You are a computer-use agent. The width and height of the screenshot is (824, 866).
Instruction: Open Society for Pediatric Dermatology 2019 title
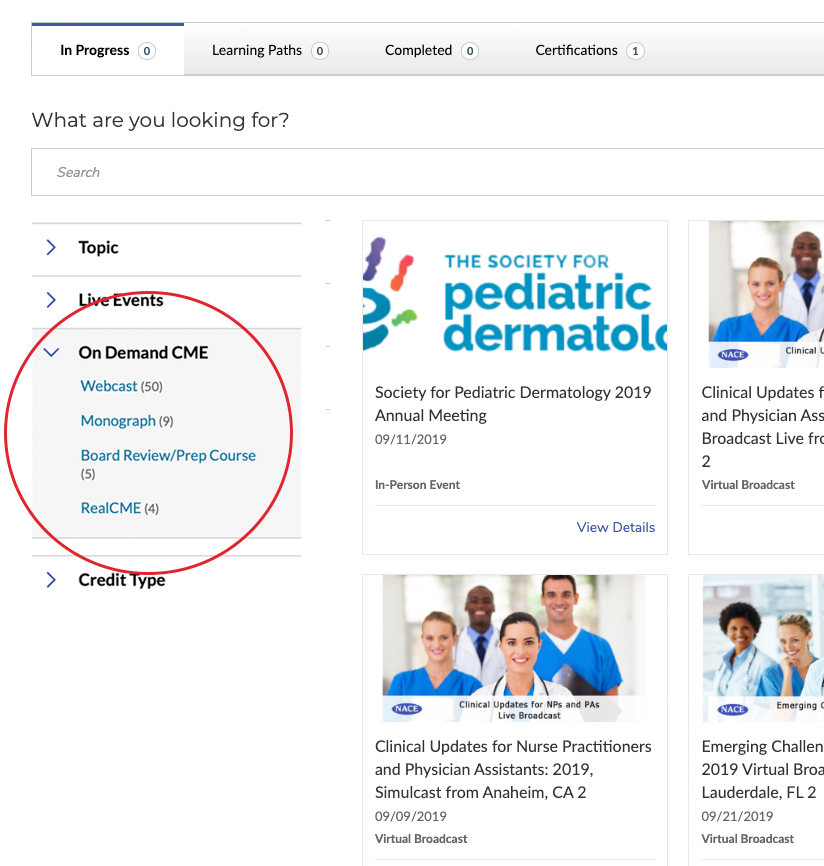pyautogui.click(x=513, y=404)
